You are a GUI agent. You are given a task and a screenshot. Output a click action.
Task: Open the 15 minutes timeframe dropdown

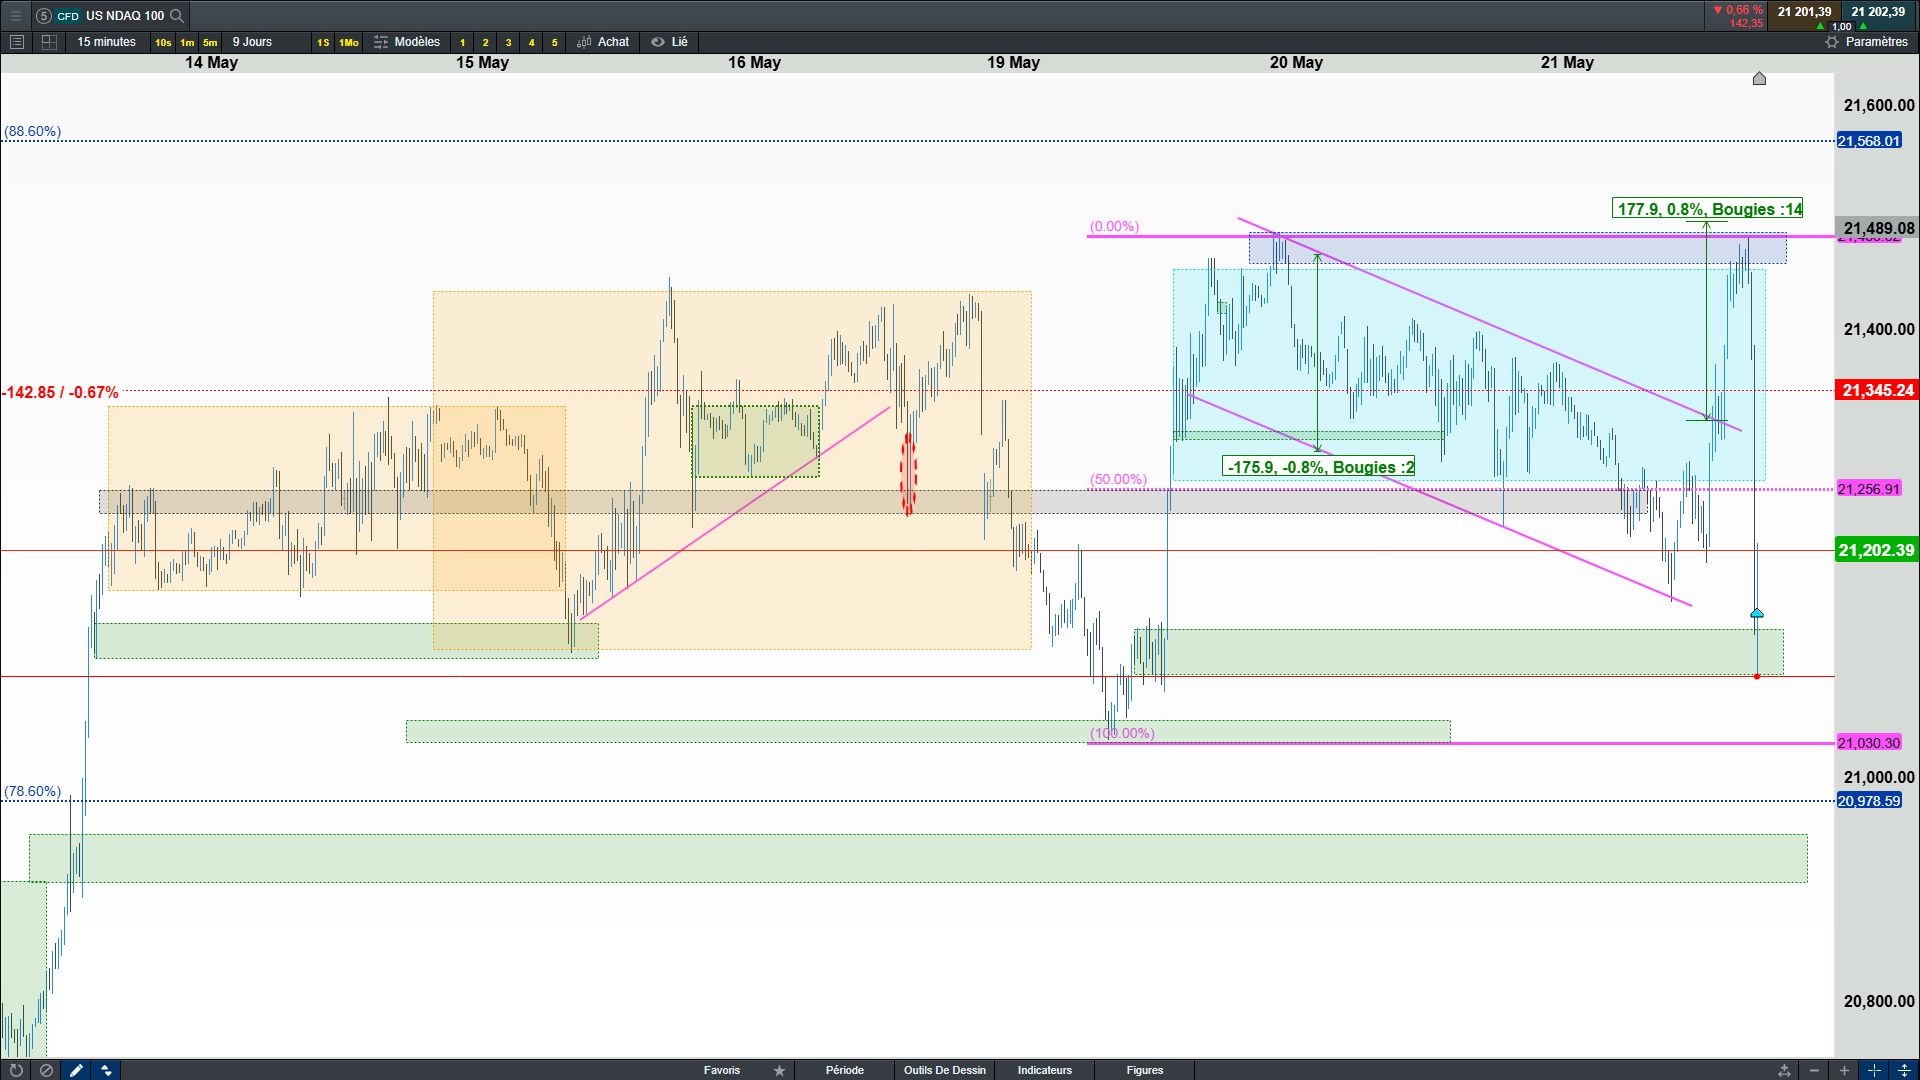106,42
